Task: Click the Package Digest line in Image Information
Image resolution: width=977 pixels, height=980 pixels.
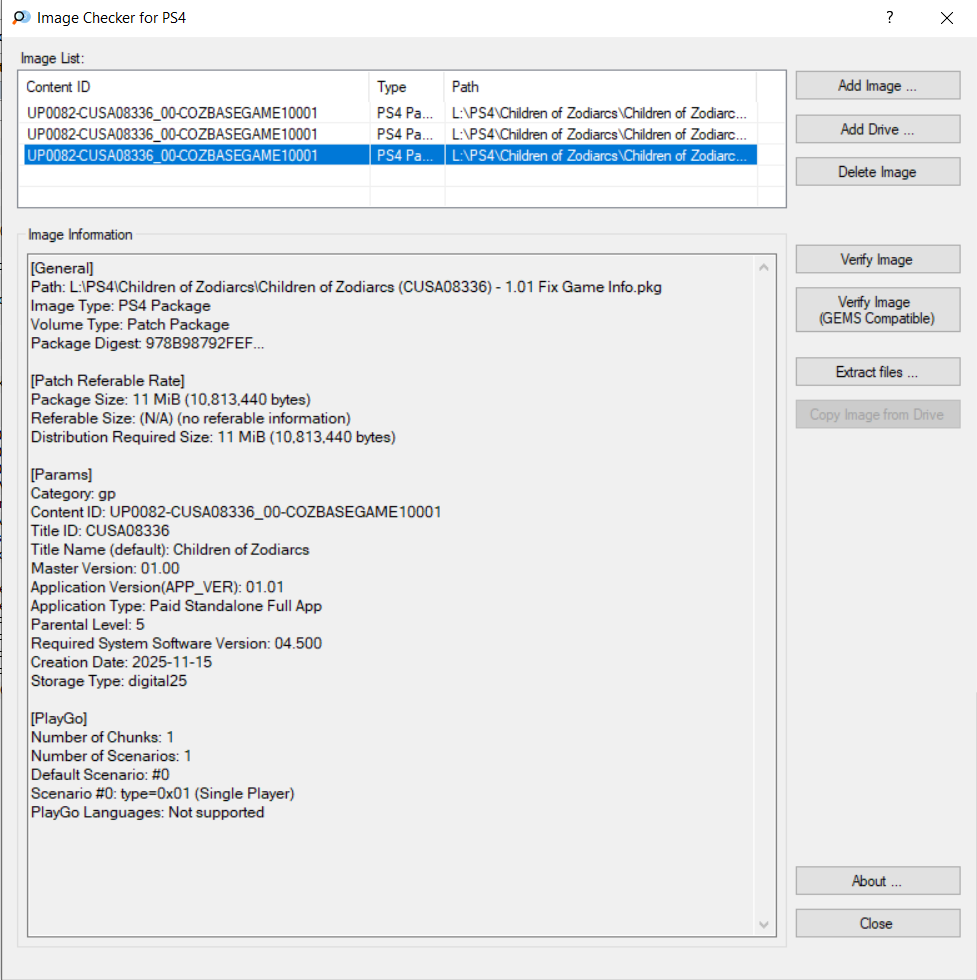Action: click(149, 344)
